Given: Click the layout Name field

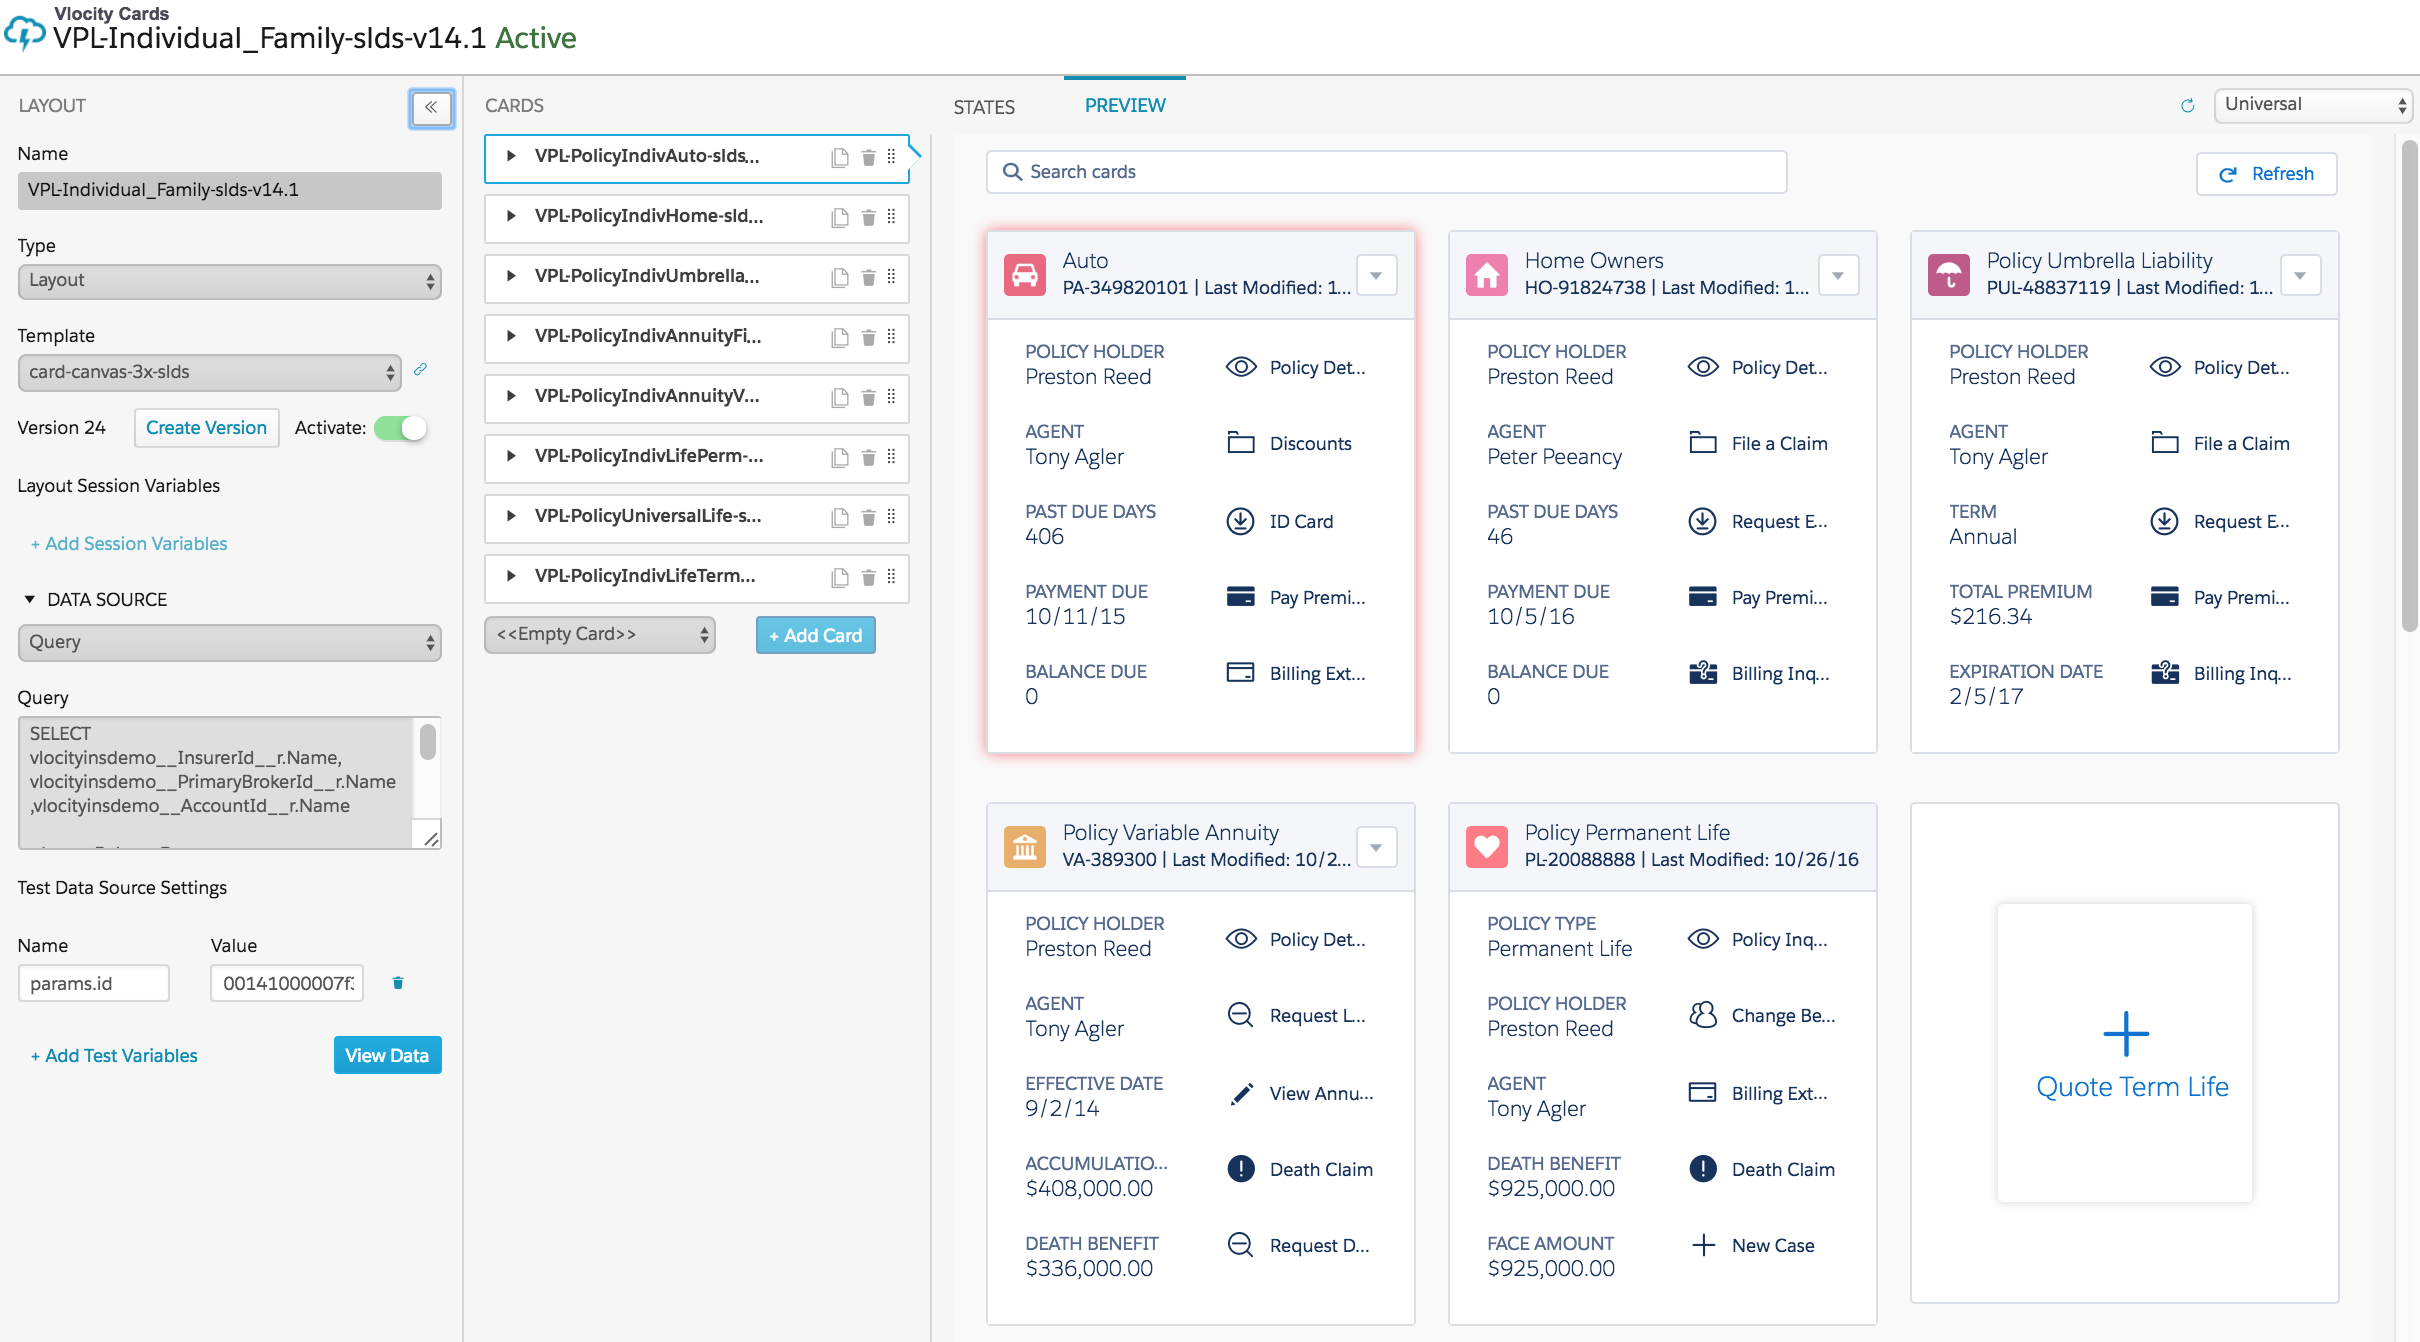Looking at the screenshot, I should point(230,191).
